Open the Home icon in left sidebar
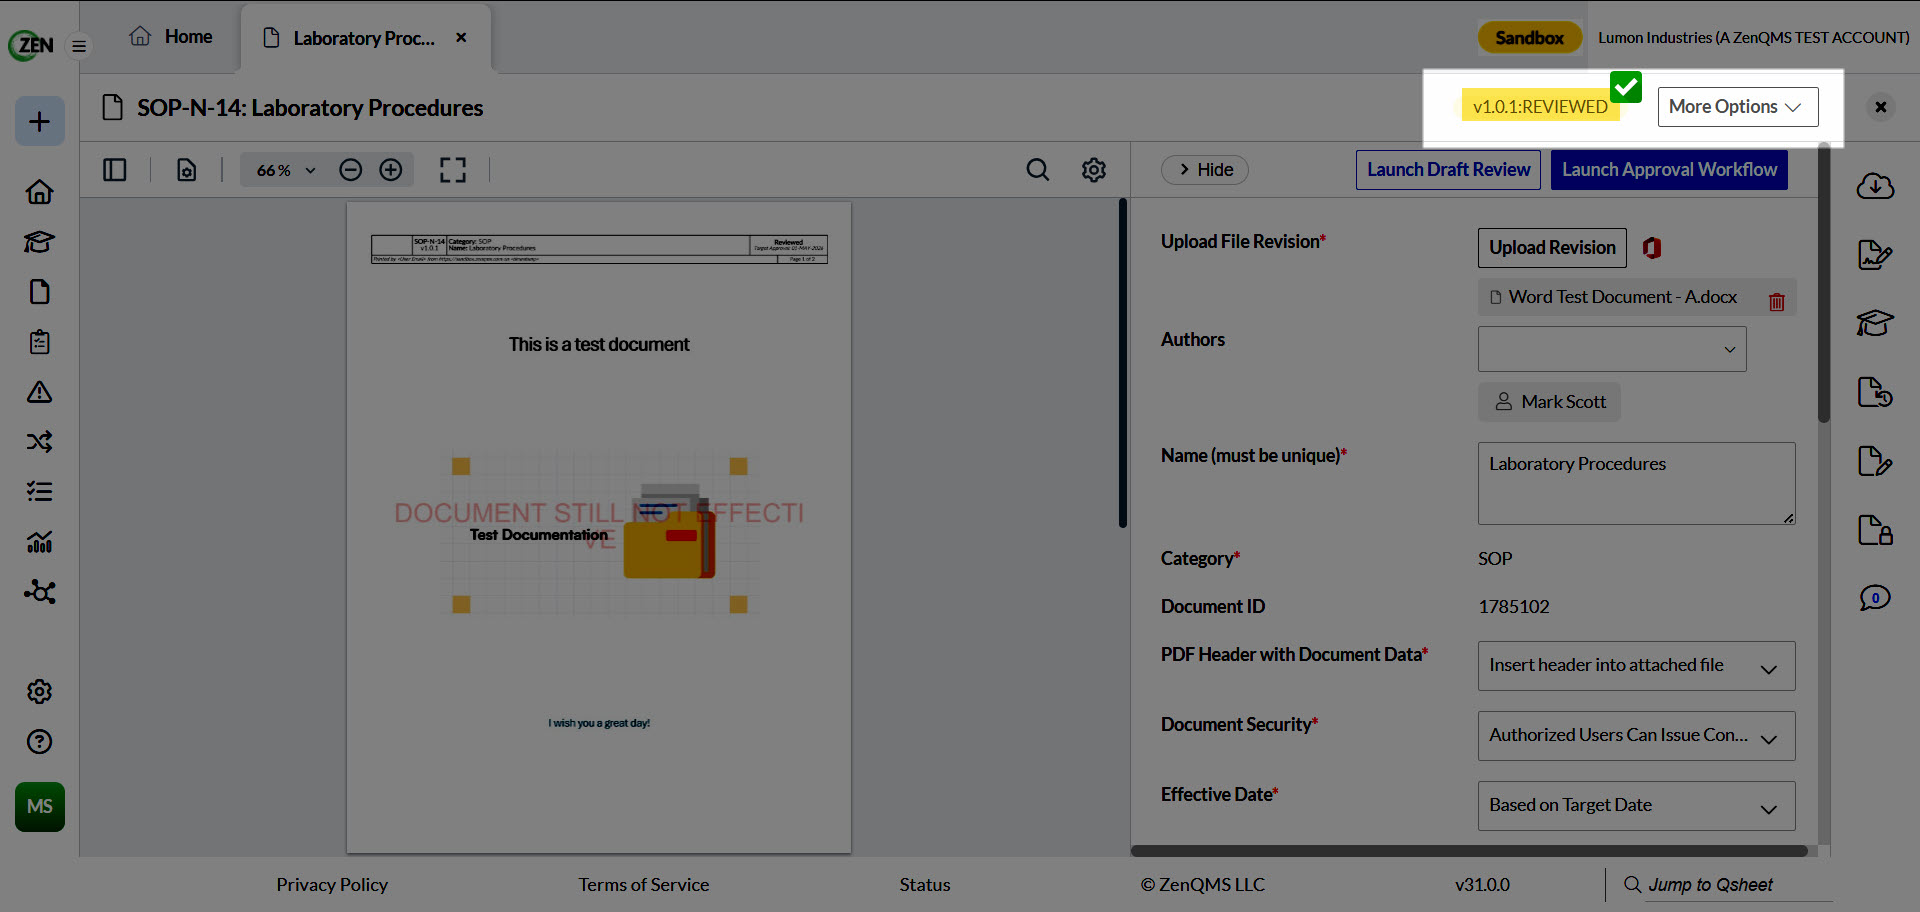The image size is (1920, 912). (x=40, y=191)
